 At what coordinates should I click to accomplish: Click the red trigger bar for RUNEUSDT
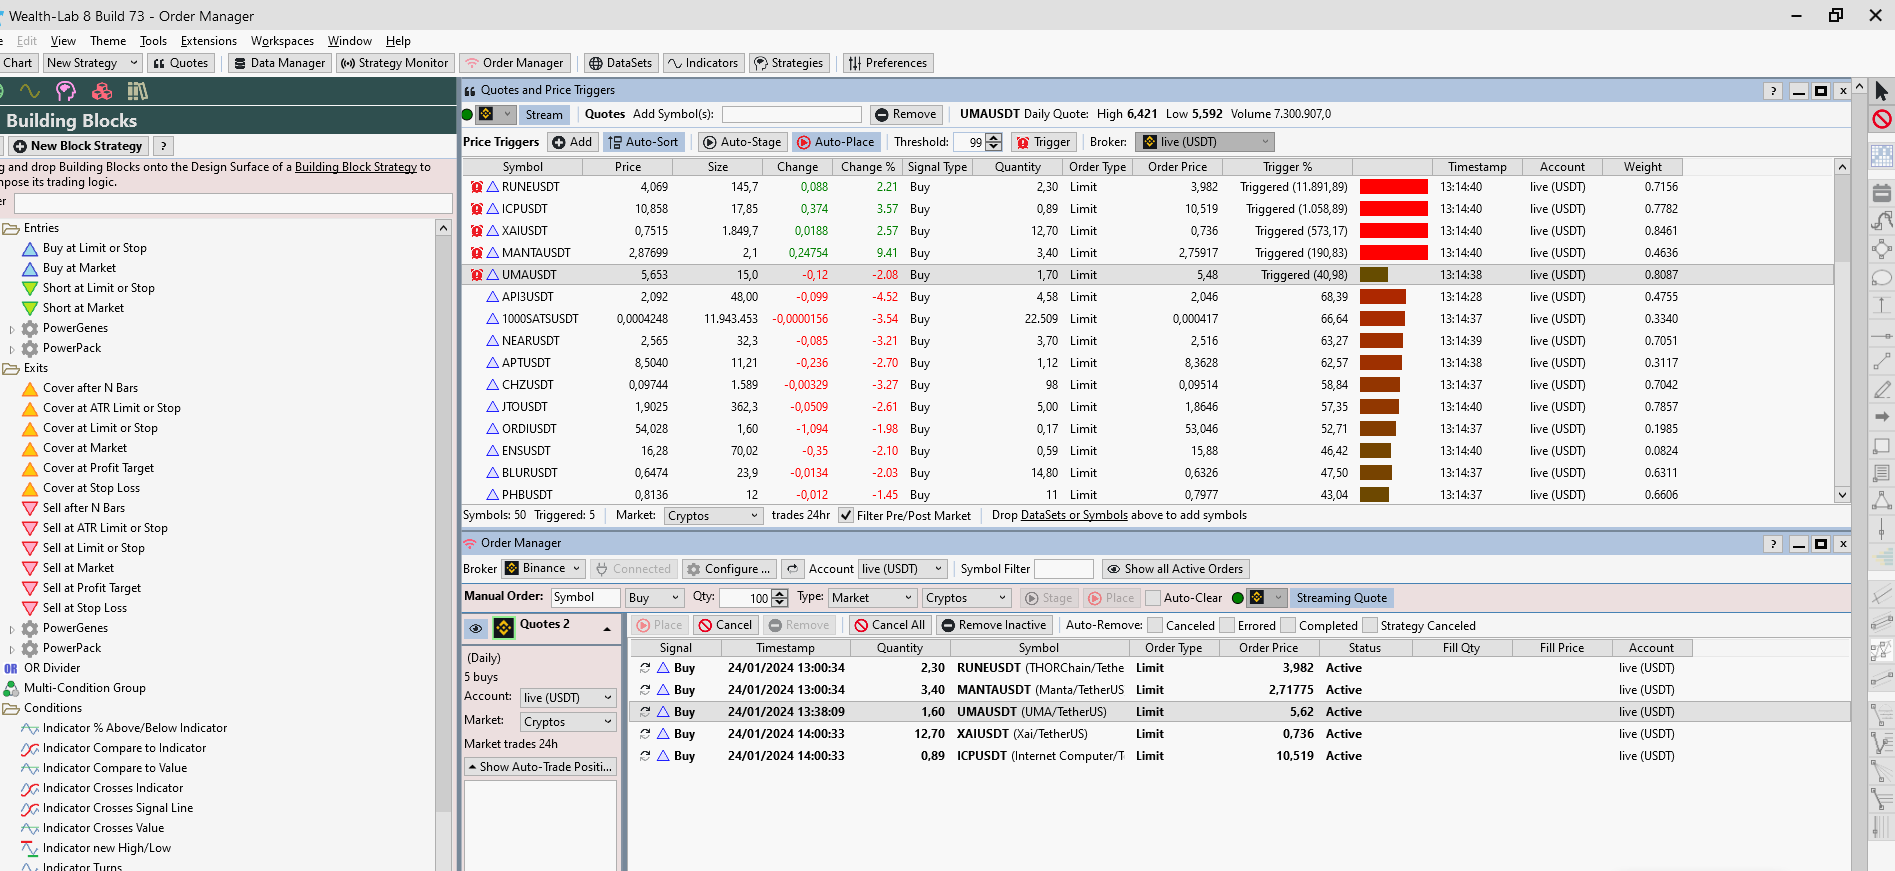[x=1394, y=187]
